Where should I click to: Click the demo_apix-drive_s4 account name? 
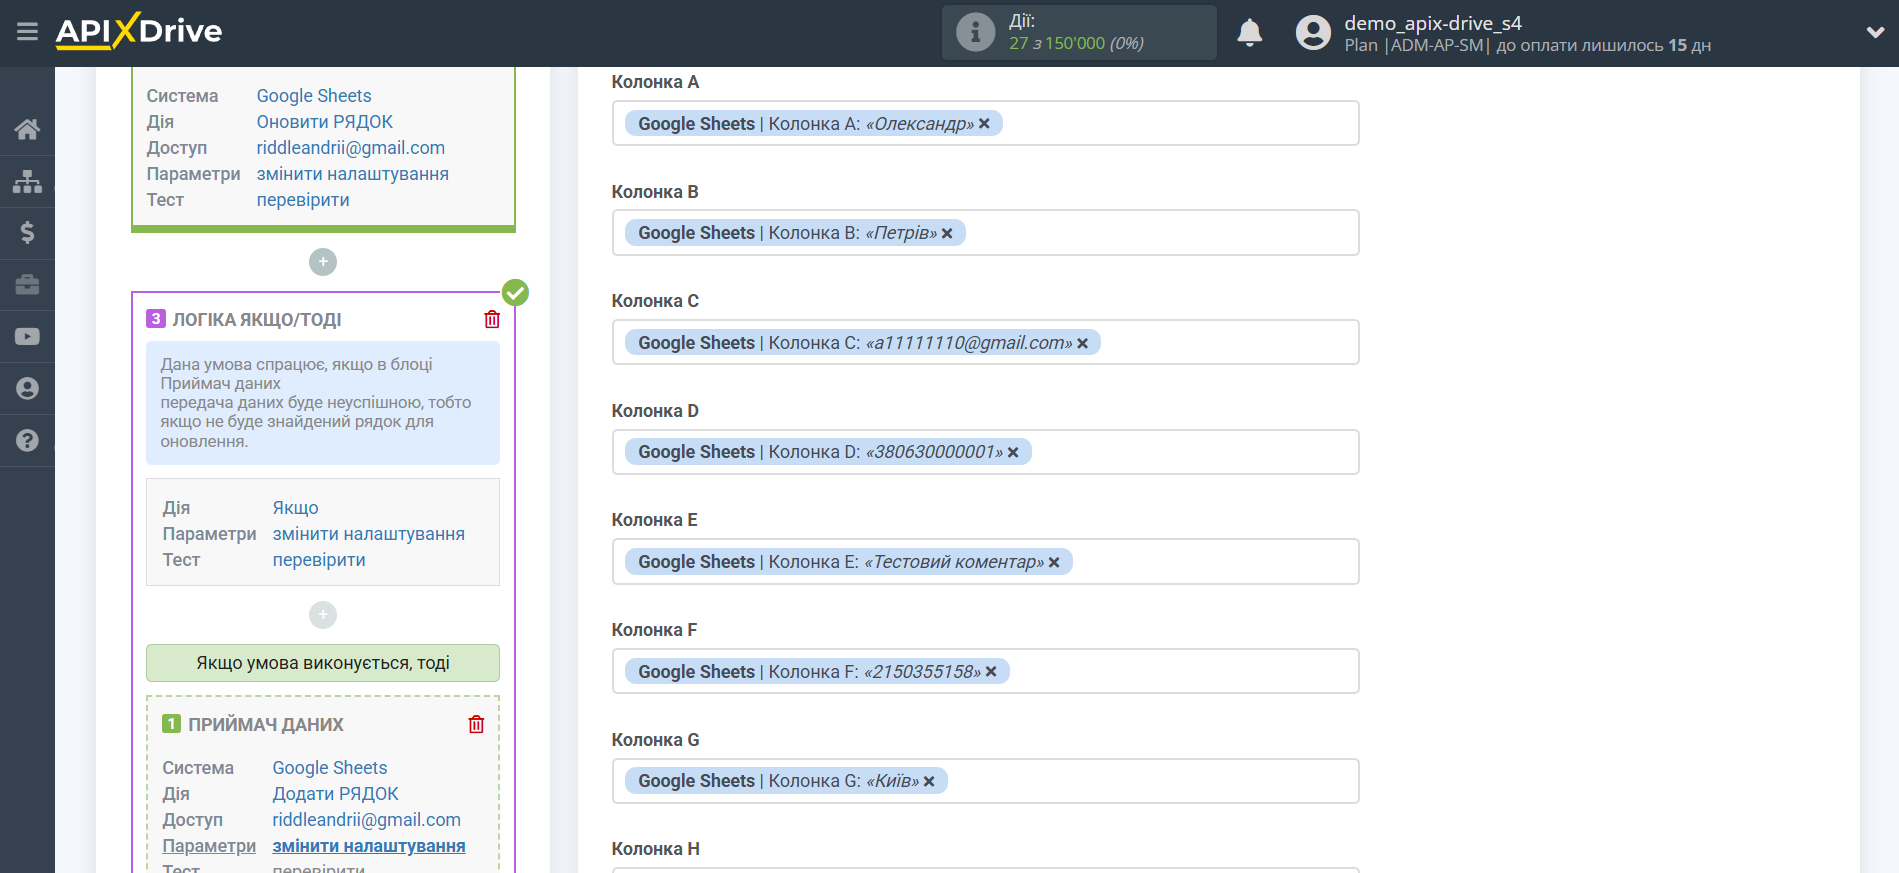click(x=1433, y=23)
